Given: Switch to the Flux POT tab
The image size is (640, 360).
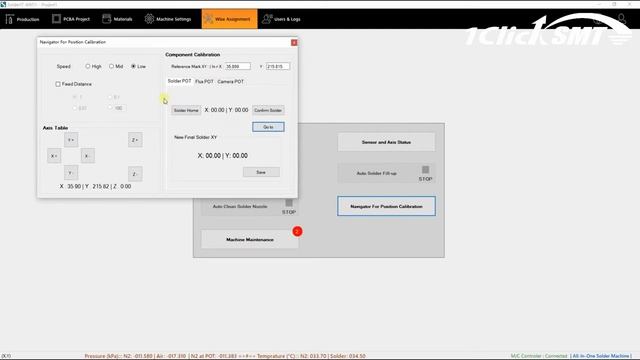Looking at the screenshot, I should (204, 82).
